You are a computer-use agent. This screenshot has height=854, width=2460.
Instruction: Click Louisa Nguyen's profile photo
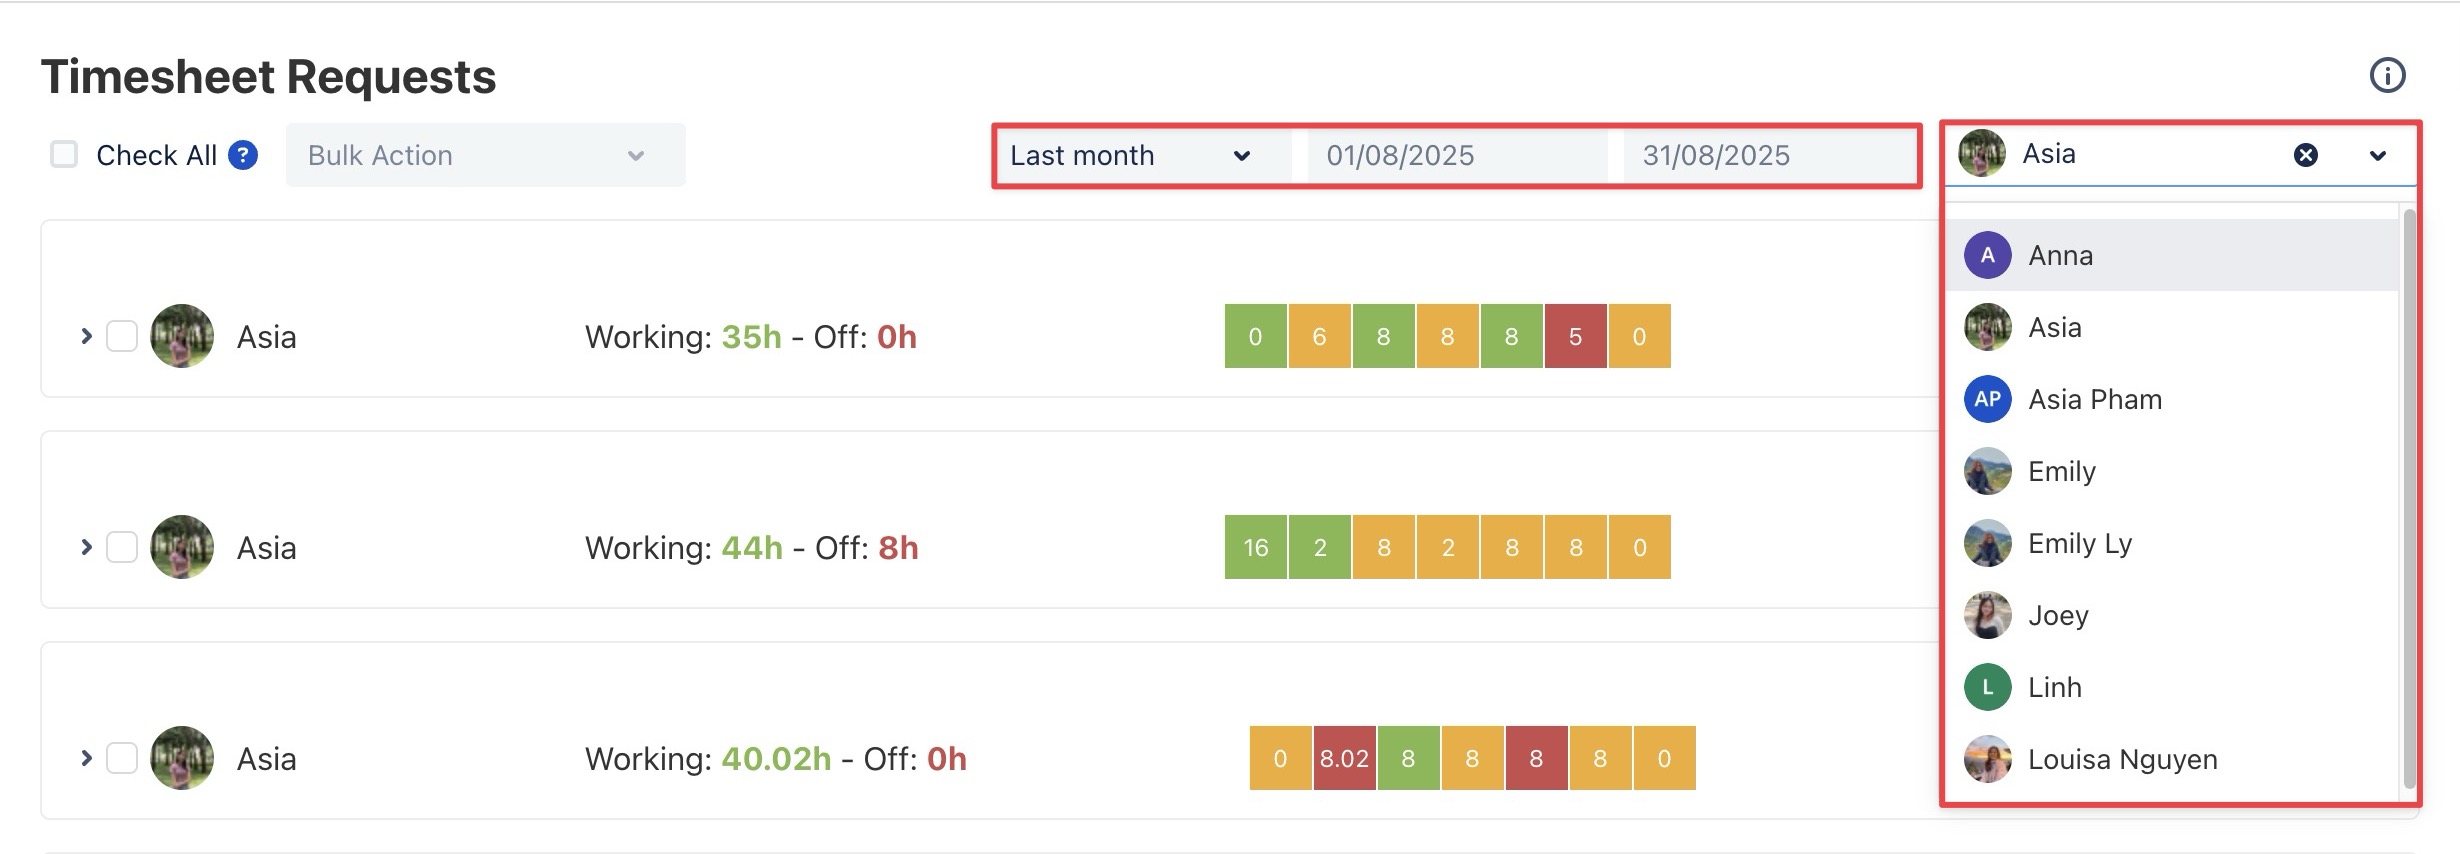[1987, 759]
